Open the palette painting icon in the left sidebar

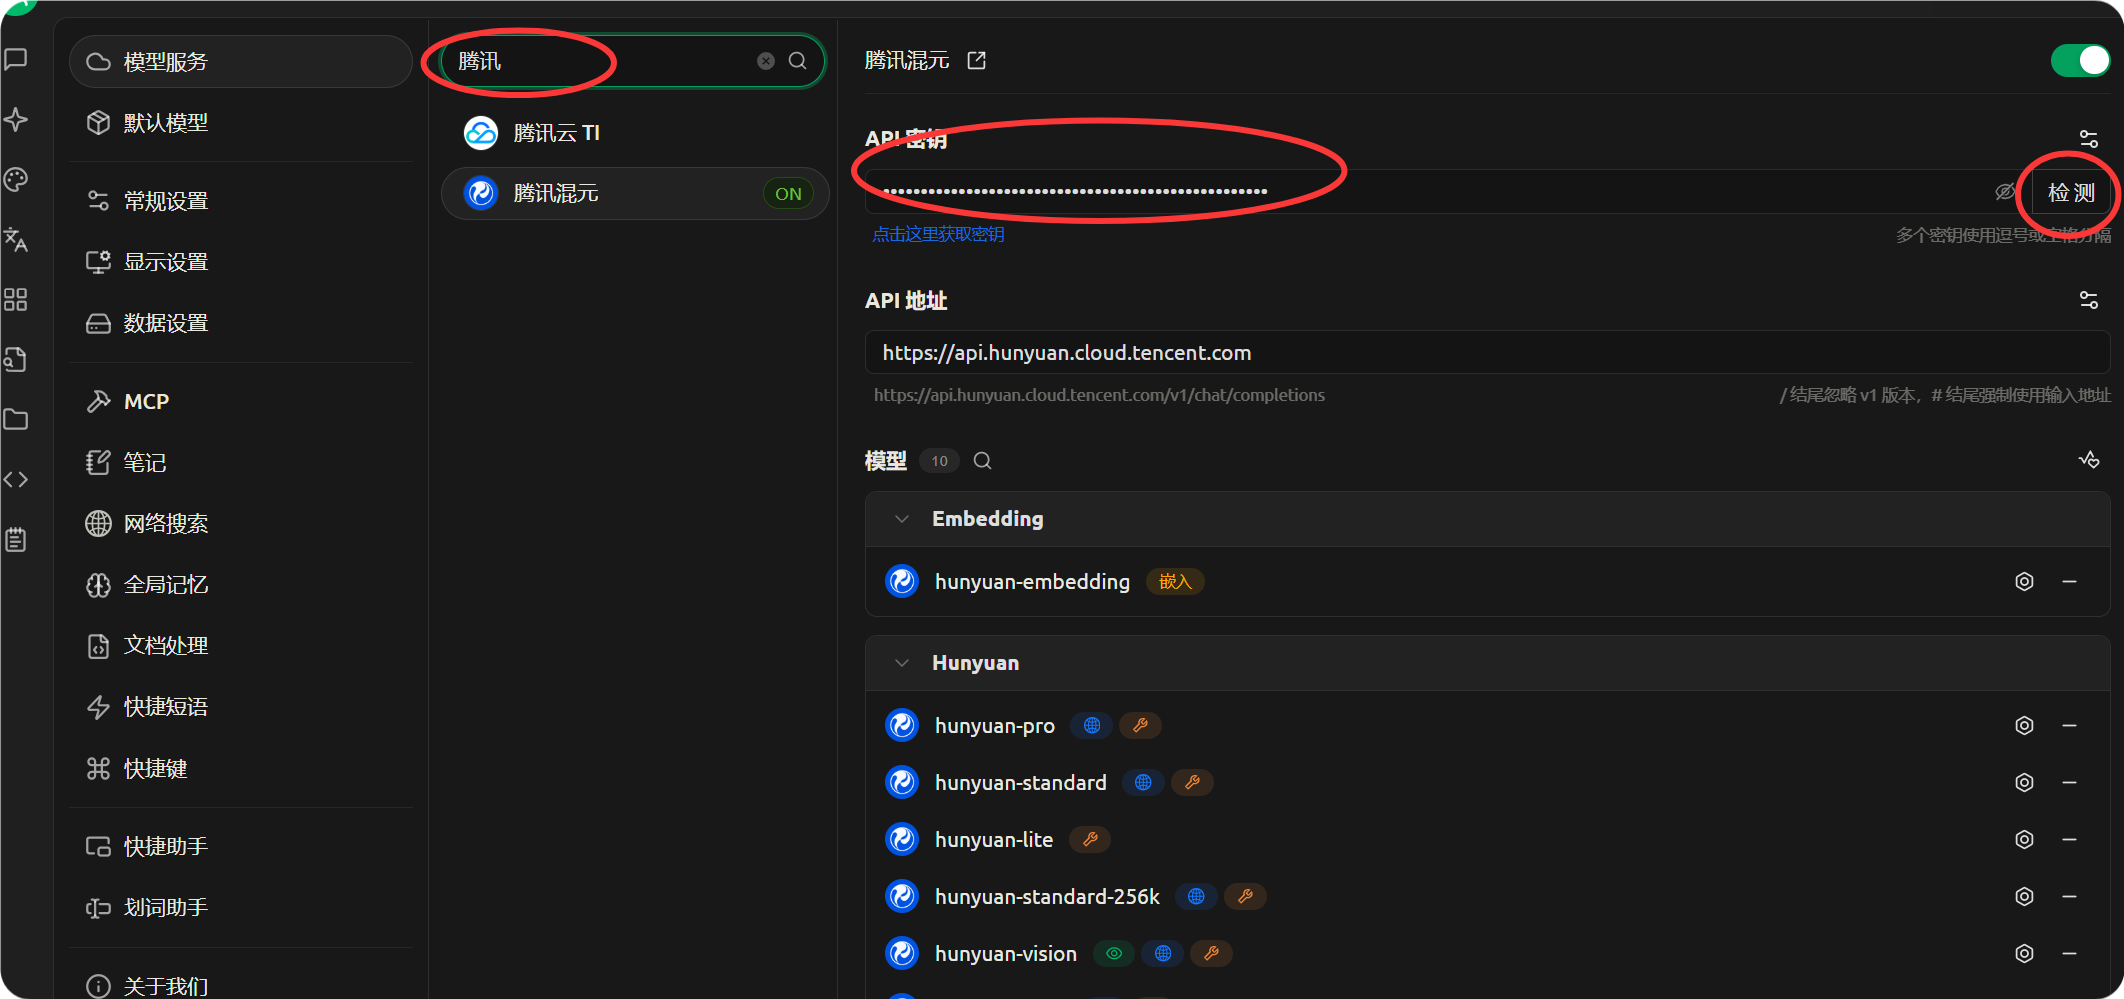click(x=16, y=180)
